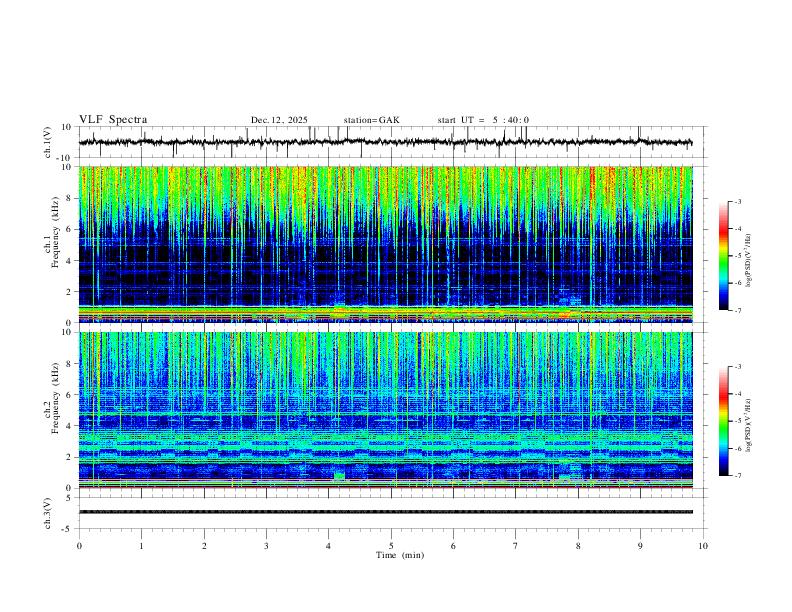The width and height of the screenshot is (792, 612).
Task: Click the 'ch.1(V)' axis label
Action: pyautogui.click(x=48, y=142)
